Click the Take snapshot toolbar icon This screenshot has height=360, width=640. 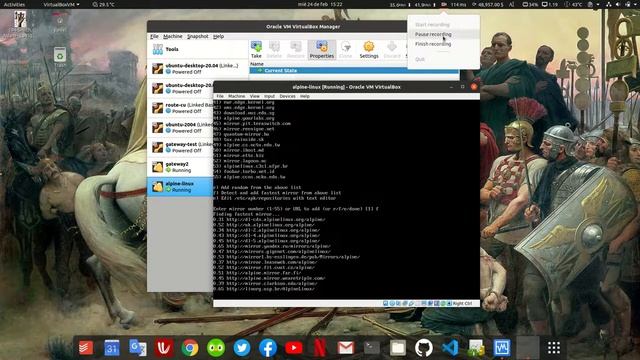(256, 49)
